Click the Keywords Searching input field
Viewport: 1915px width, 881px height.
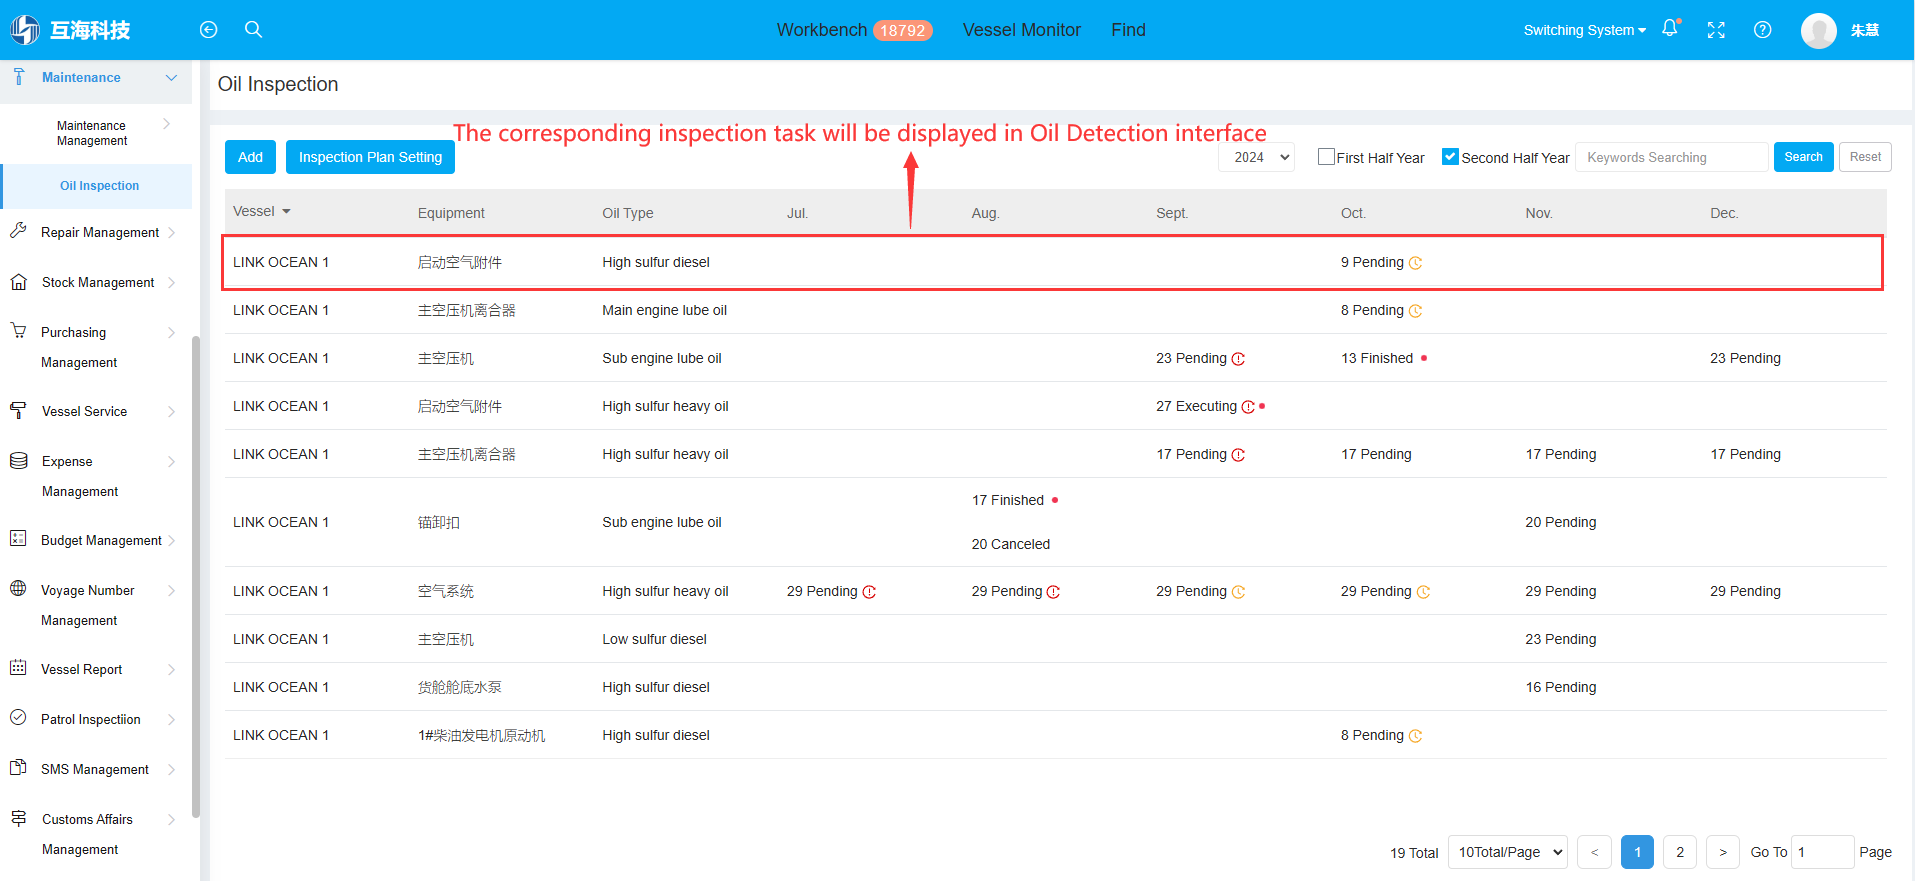(x=1672, y=157)
